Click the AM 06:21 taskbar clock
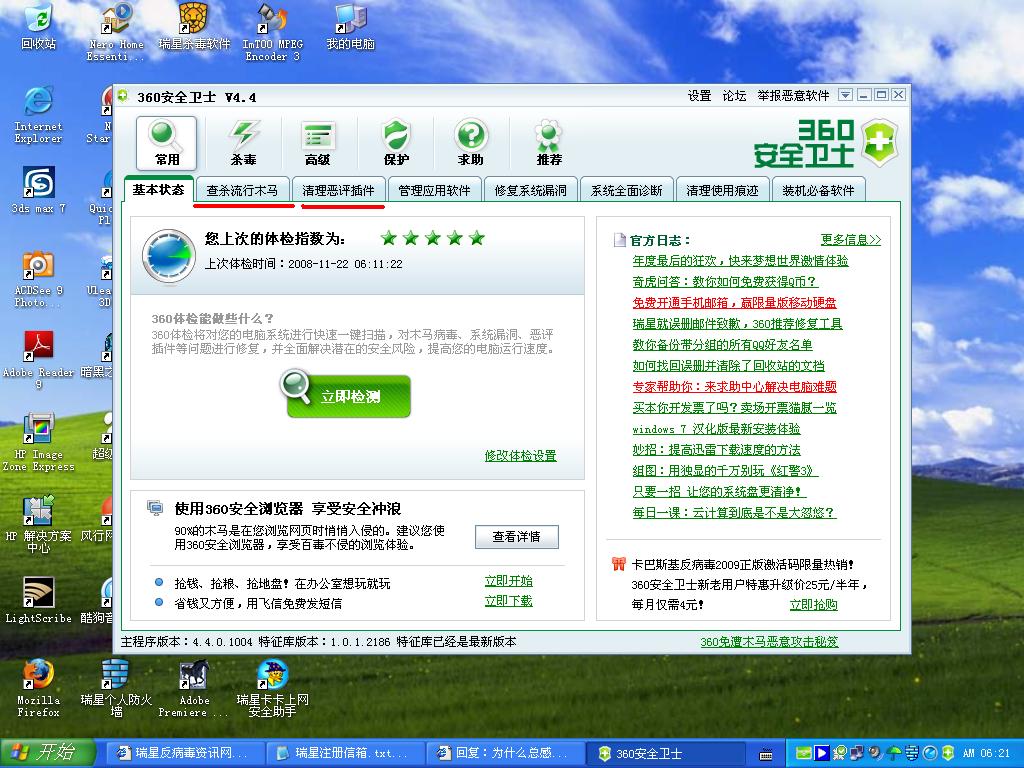Viewport: 1024px width, 768px height. [986, 753]
